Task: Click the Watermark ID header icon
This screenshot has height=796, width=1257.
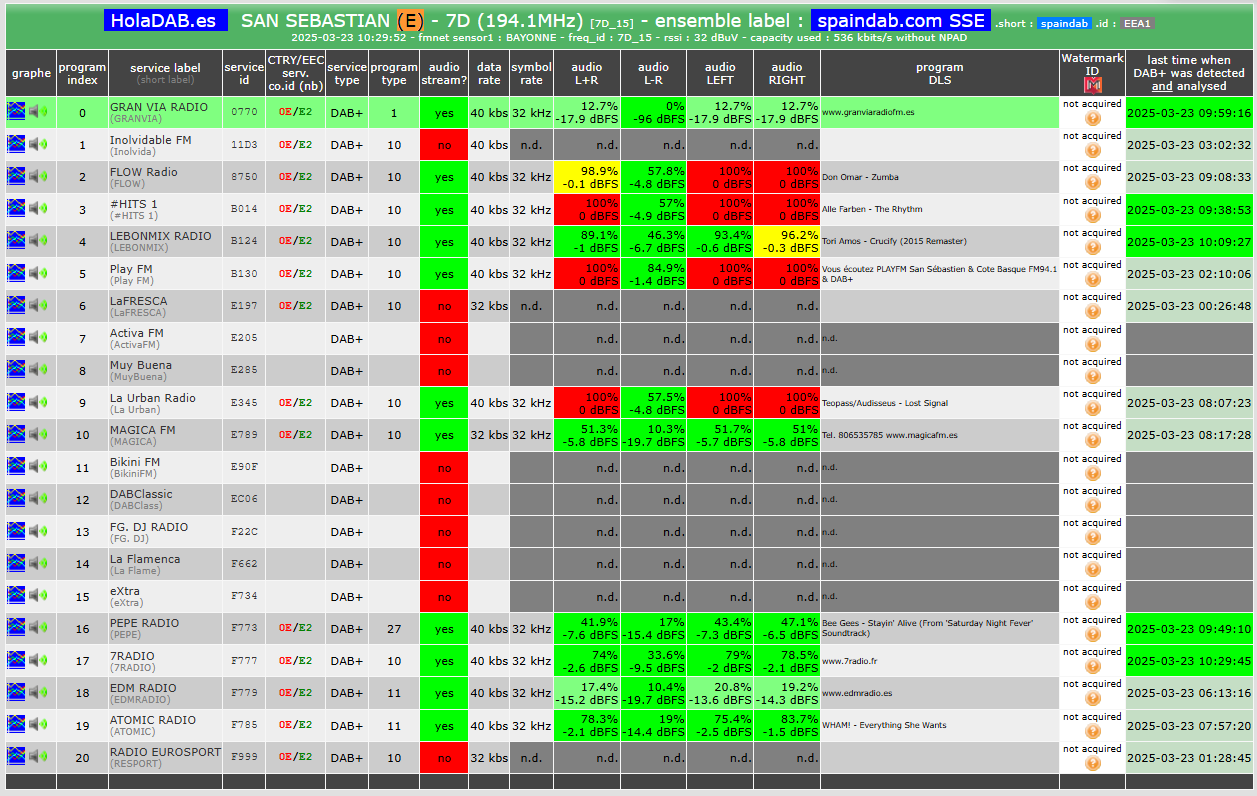Action: tap(1092, 85)
